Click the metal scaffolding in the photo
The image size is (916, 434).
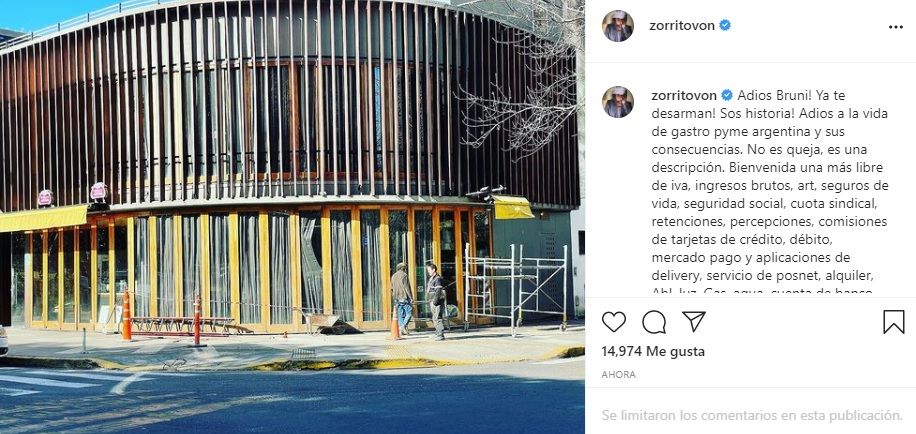(x=515, y=286)
